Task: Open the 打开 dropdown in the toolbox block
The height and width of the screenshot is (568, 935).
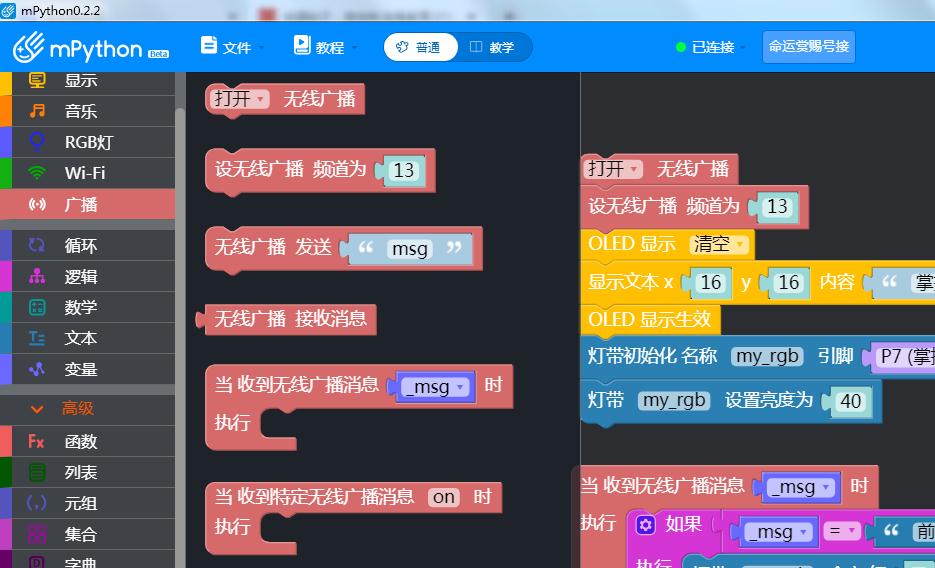Action: click(x=241, y=99)
